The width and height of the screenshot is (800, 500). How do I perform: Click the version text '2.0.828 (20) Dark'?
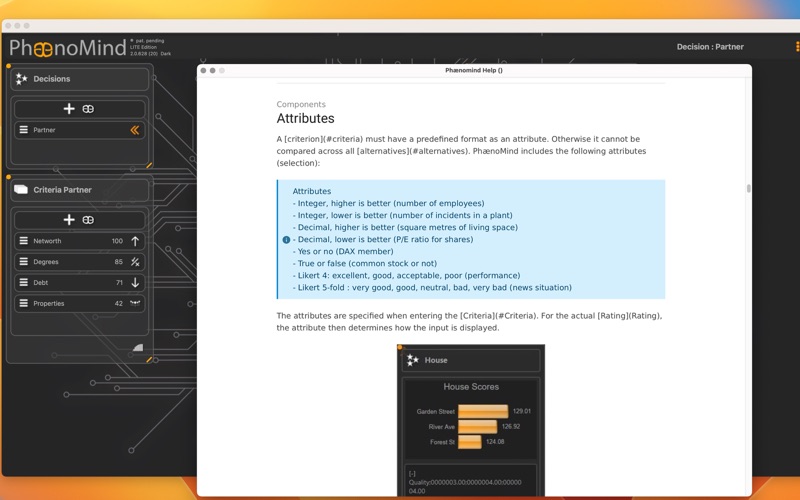coord(151,54)
